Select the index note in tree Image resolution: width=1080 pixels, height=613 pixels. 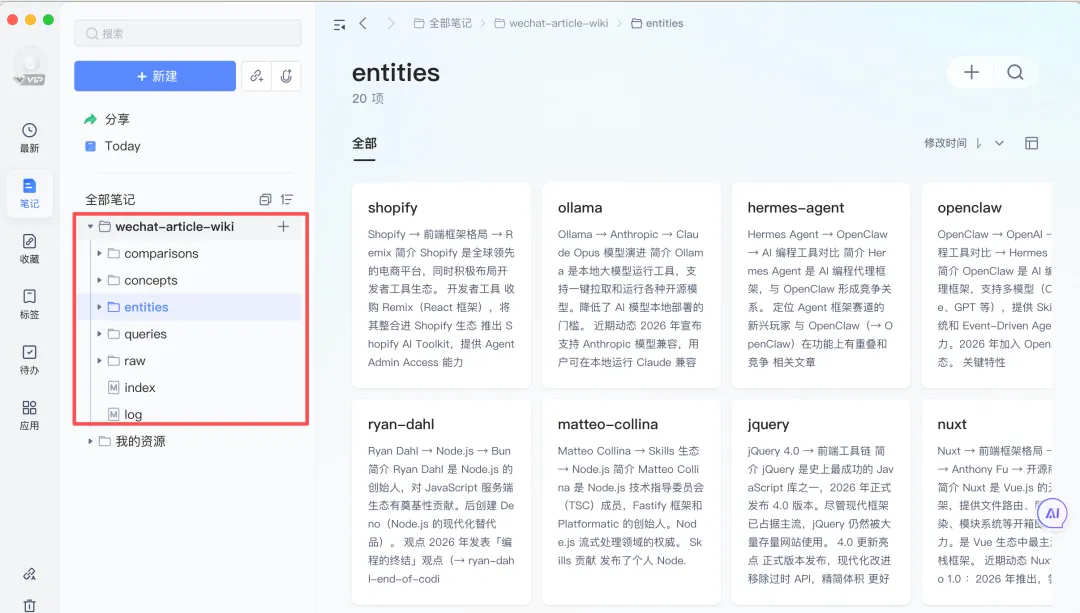tap(139, 388)
